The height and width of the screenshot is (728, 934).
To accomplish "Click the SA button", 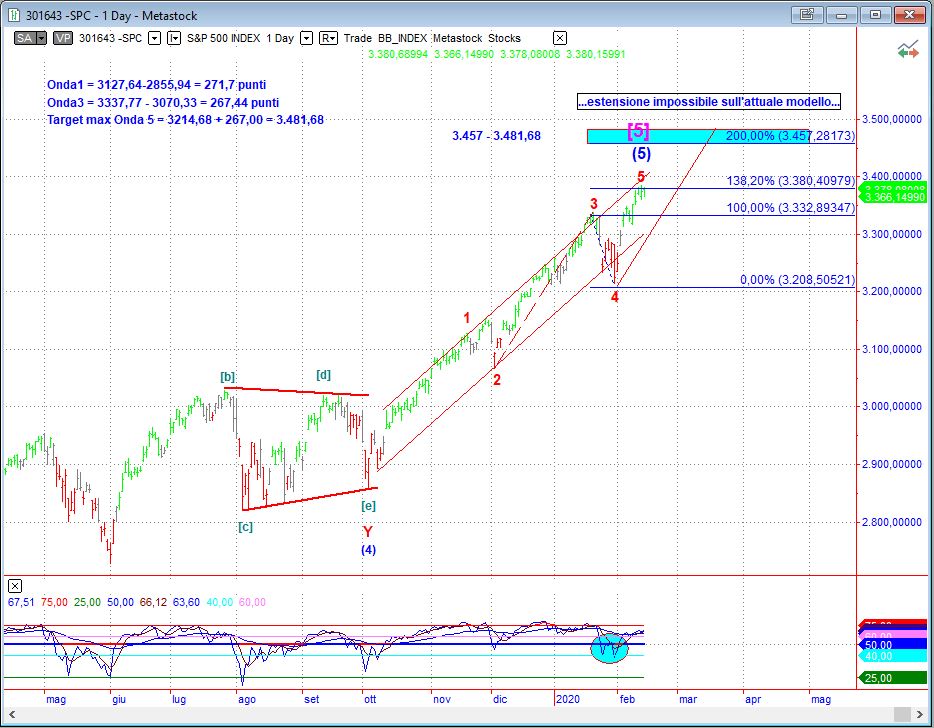I will coord(24,38).
